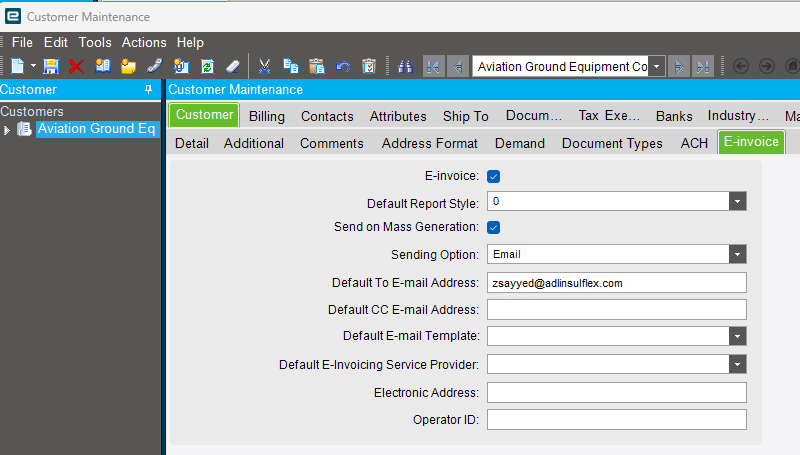Delete the record using the red X icon
Screen dimensions: 800x455
click(76, 66)
